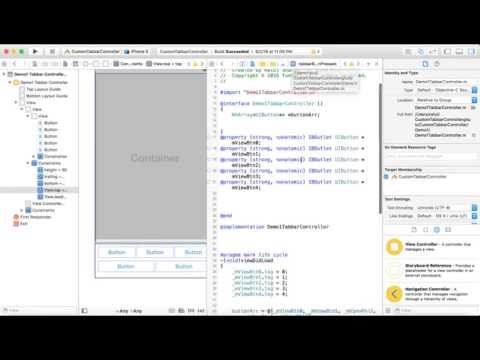This screenshot has width=480, height=360.
Task: Choose the iPhone 6 destination device
Action: tap(137, 52)
